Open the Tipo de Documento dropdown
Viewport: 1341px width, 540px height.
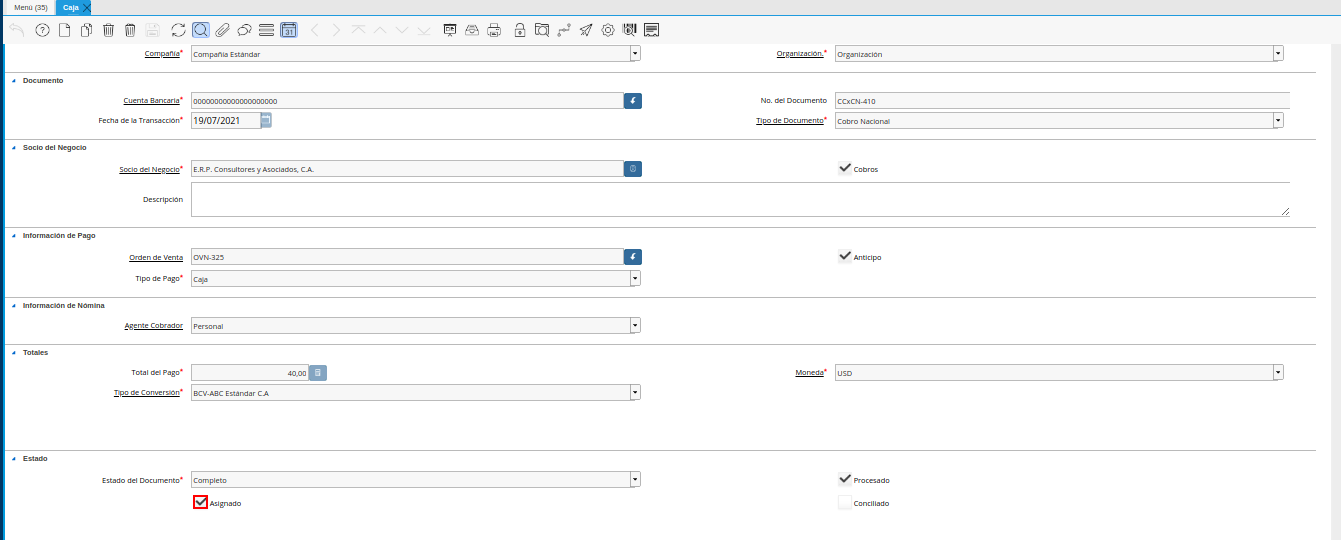pyautogui.click(x=1278, y=121)
